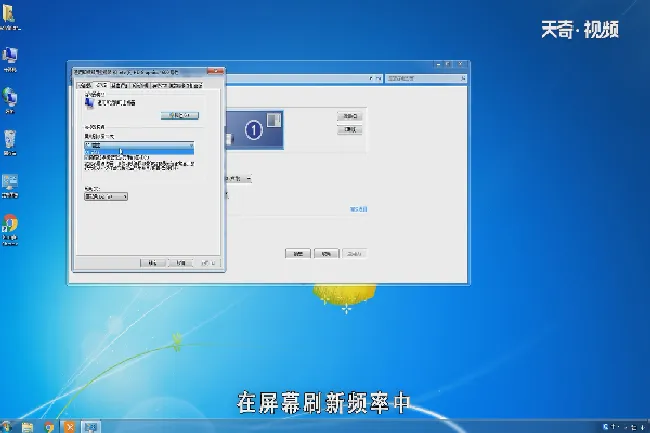Switch to the display settings taskbar item
The width and height of the screenshot is (650, 433).
[x=90, y=427]
